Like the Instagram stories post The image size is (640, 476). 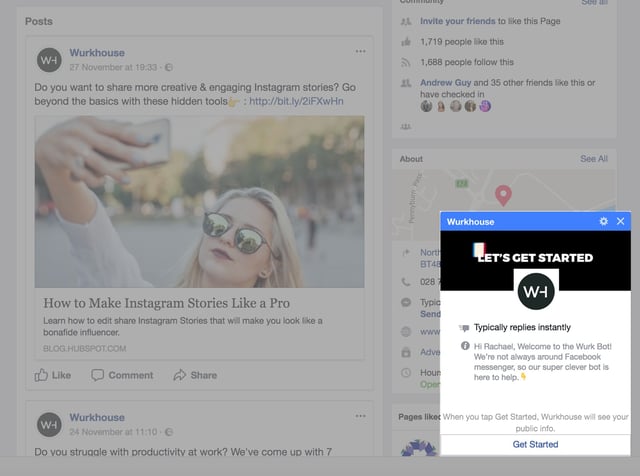pyautogui.click(x=53, y=375)
